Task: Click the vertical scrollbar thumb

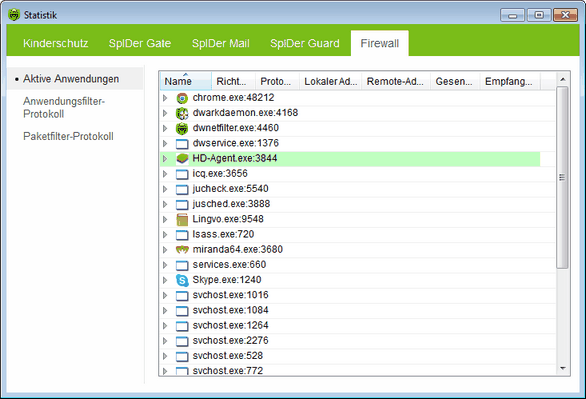Action: (562, 177)
